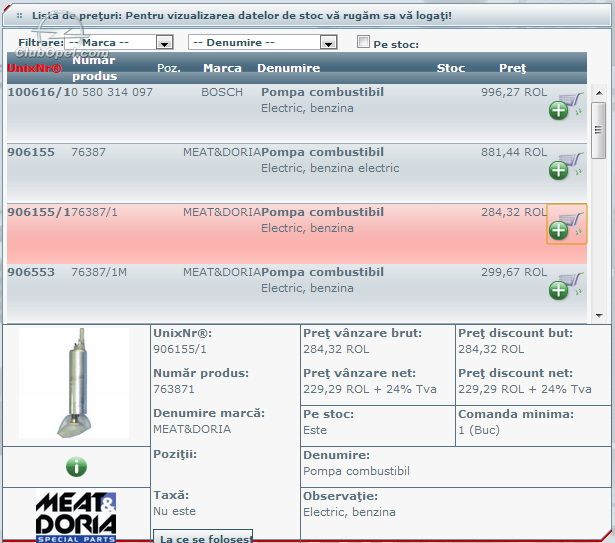The width and height of the screenshot is (615, 543).
Task: Sort by UnixNr column header
Action: pyautogui.click(x=35, y=68)
